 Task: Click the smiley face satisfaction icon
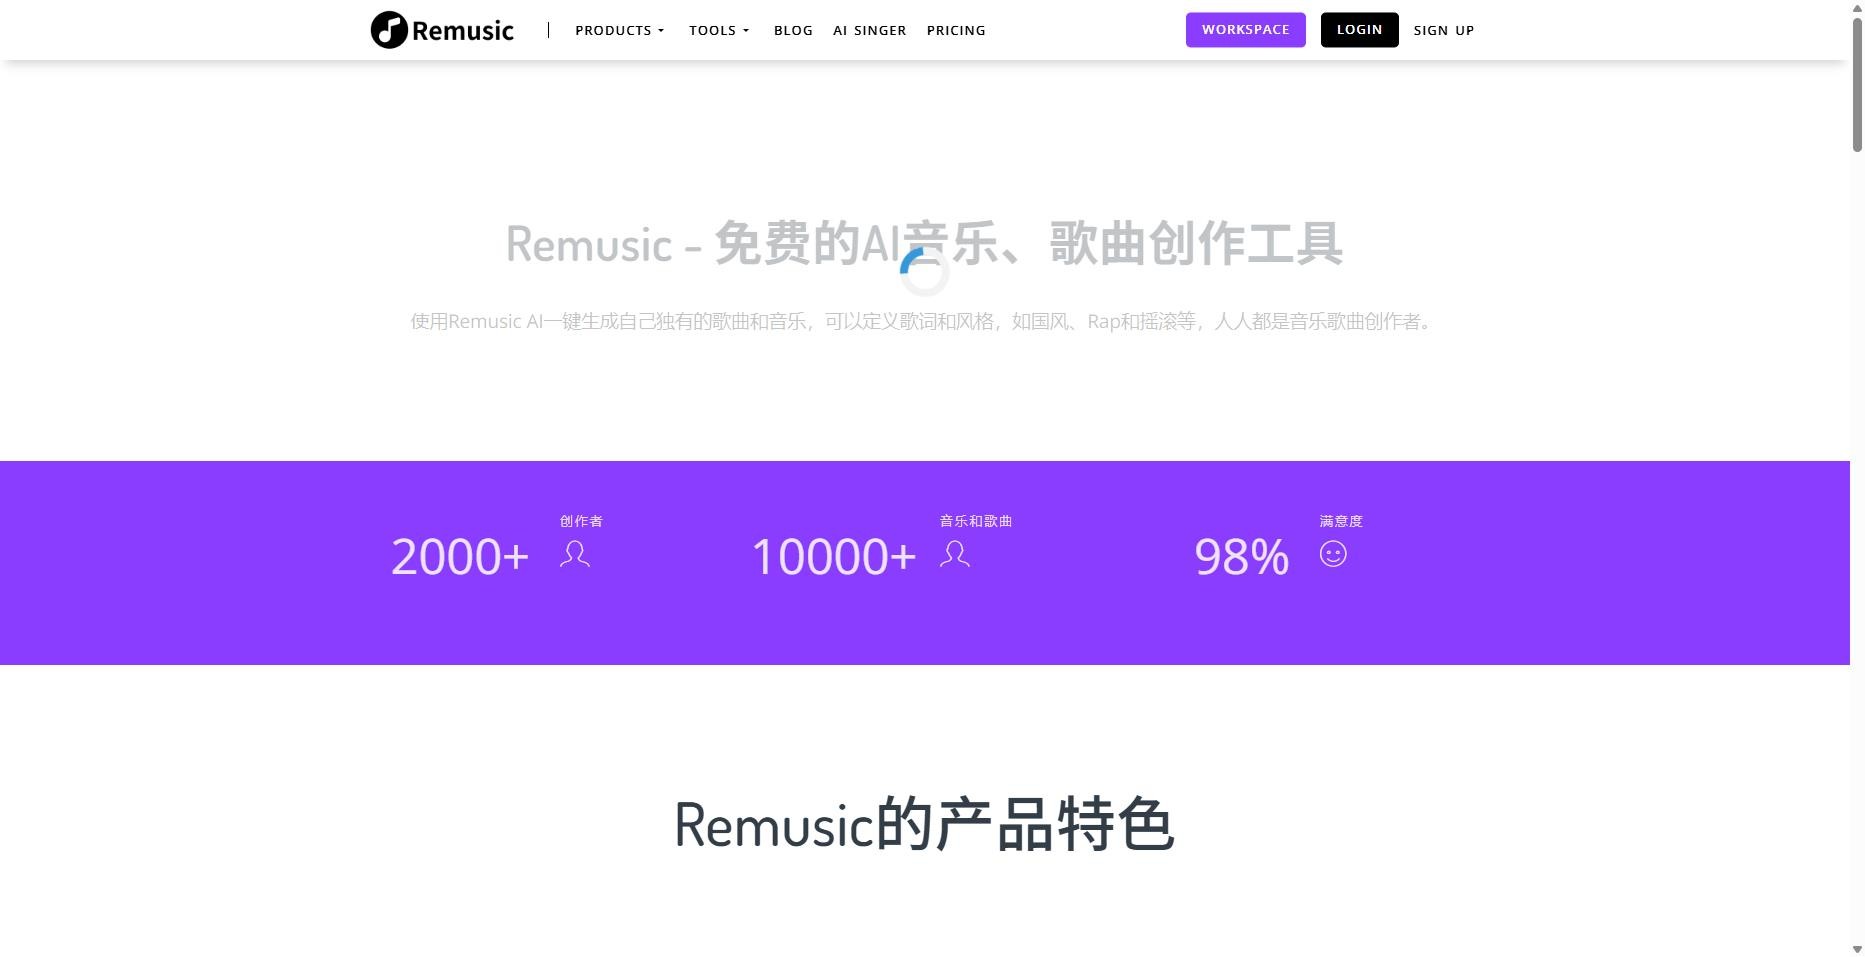coord(1333,554)
